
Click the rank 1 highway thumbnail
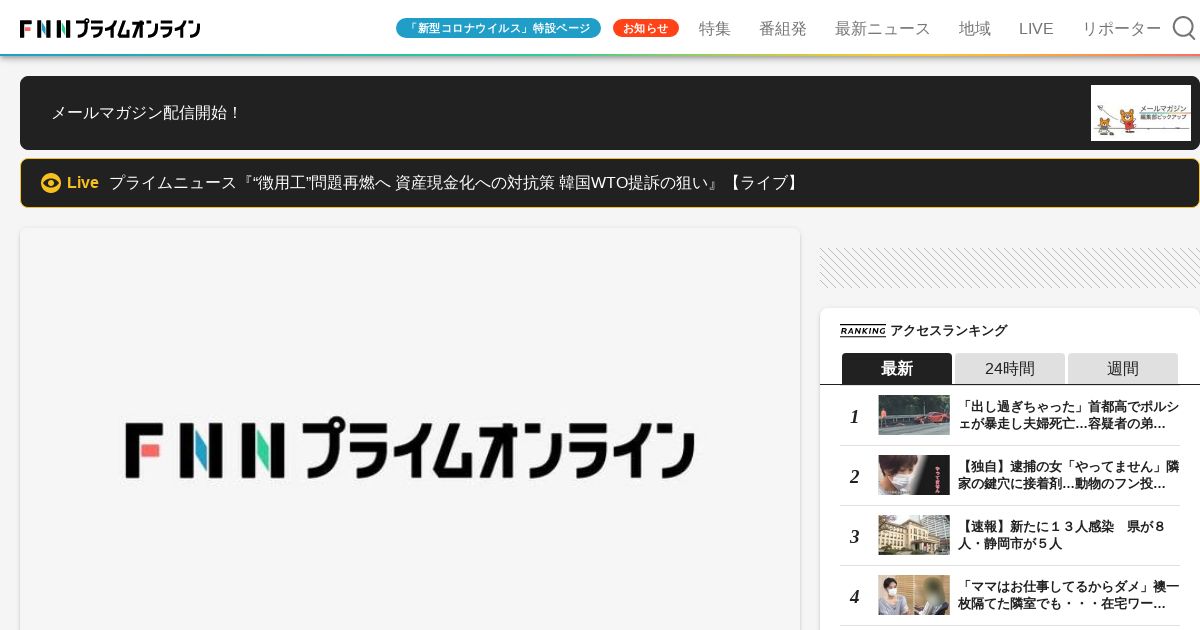pyautogui.click(x=914, y=415)
